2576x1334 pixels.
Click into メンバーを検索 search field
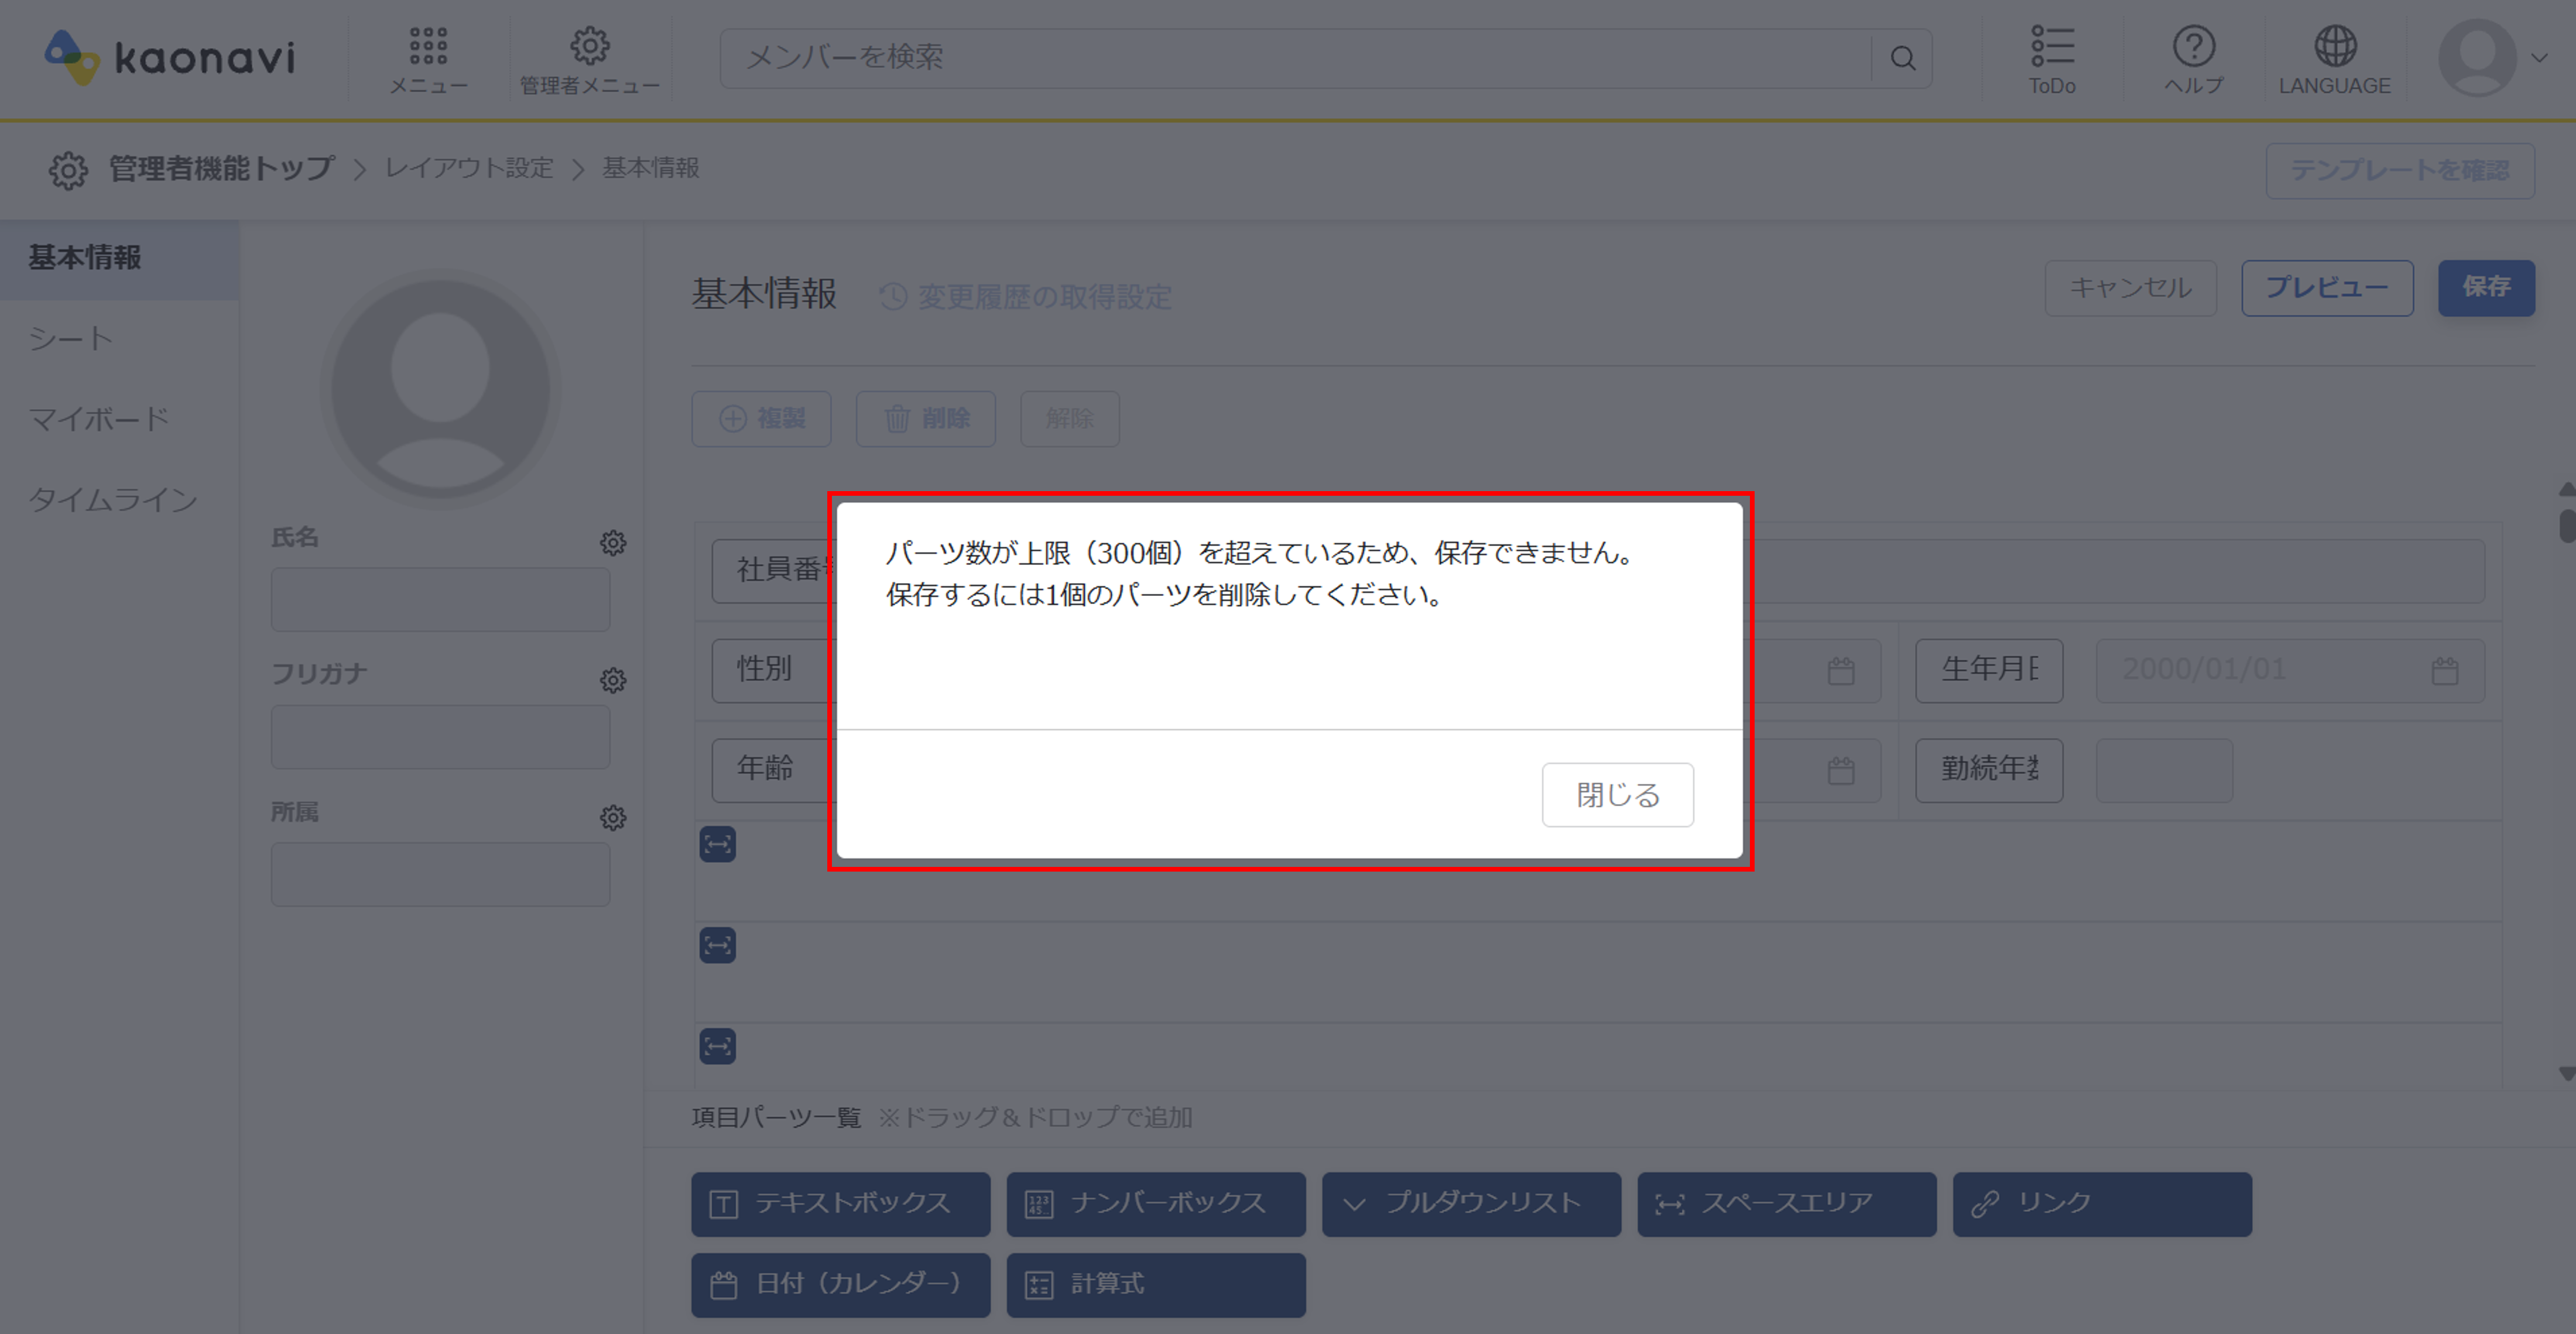(1296, 58)
